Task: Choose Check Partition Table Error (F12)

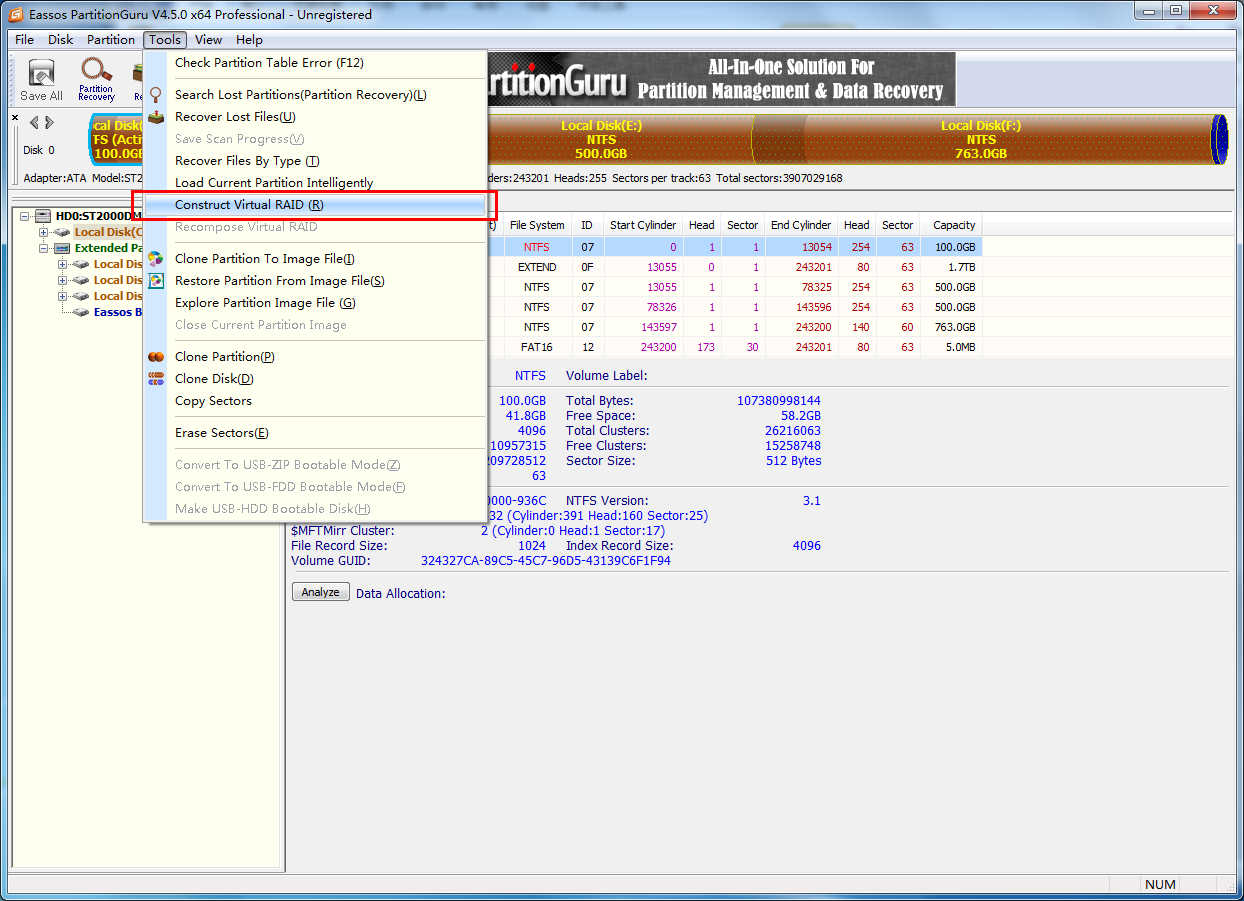Action: (x=315, y=63)
